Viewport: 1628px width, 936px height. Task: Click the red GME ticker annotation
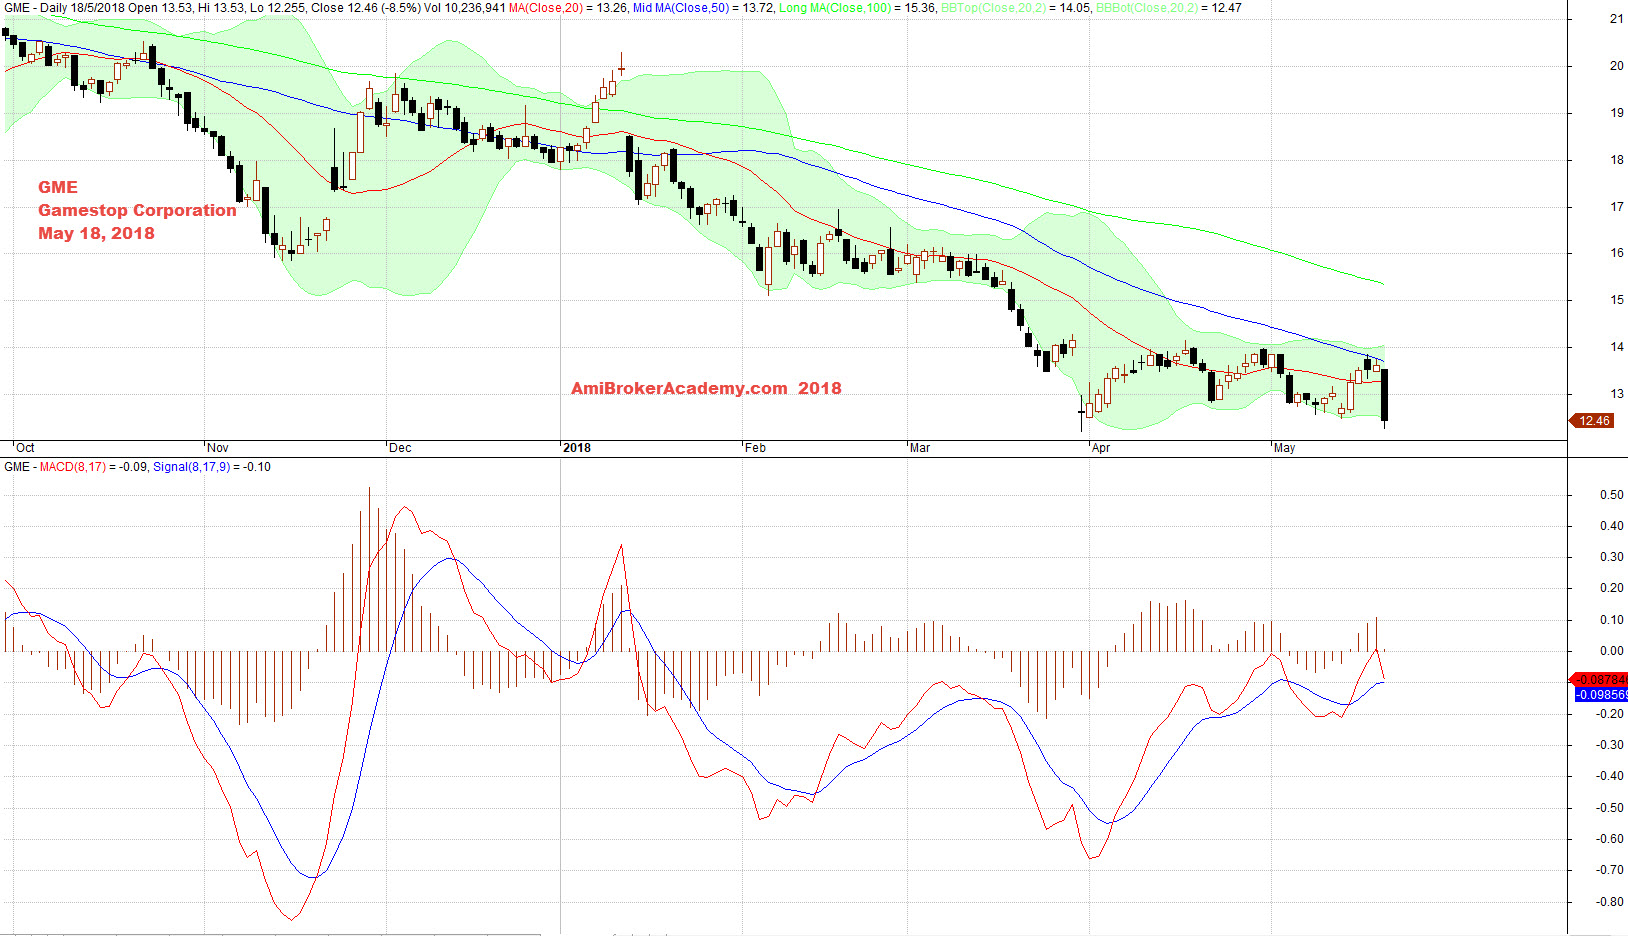(x=58, y=187)
